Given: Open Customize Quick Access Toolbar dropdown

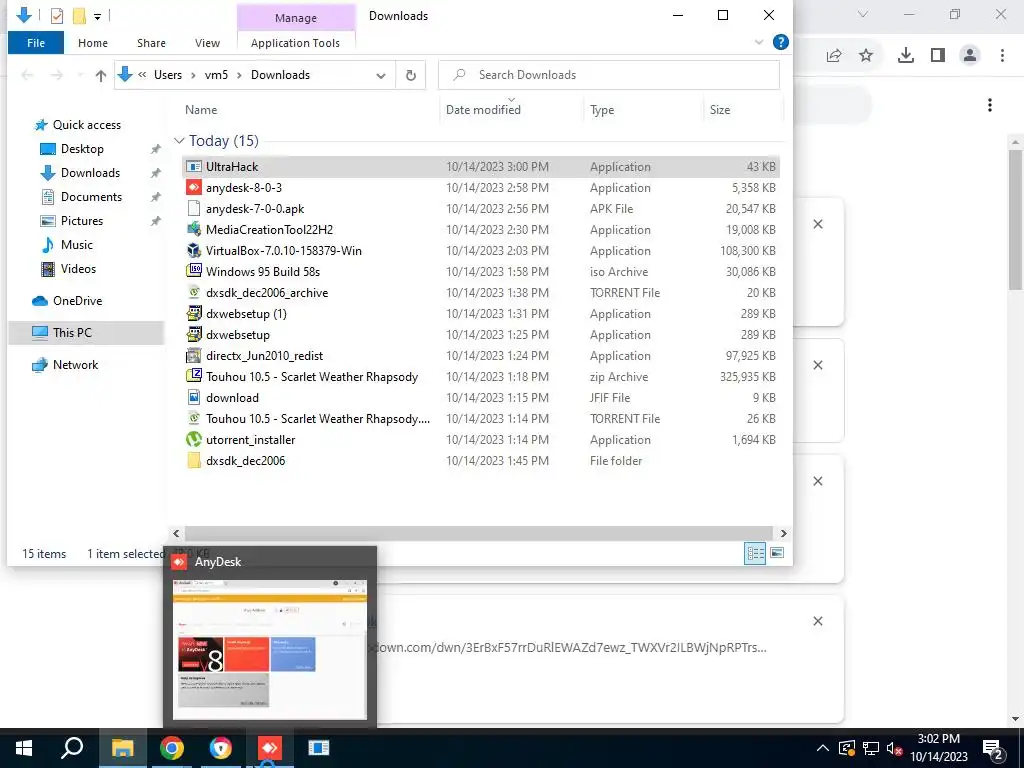Looking at the screenshot, I should 97,16.
